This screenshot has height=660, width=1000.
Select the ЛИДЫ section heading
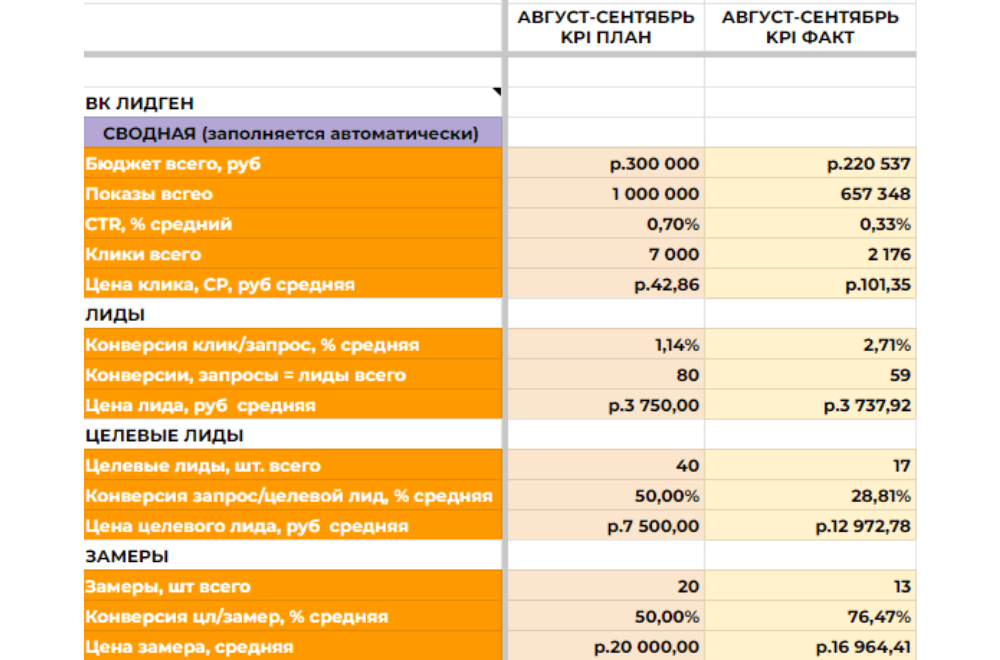click(293, 314)
